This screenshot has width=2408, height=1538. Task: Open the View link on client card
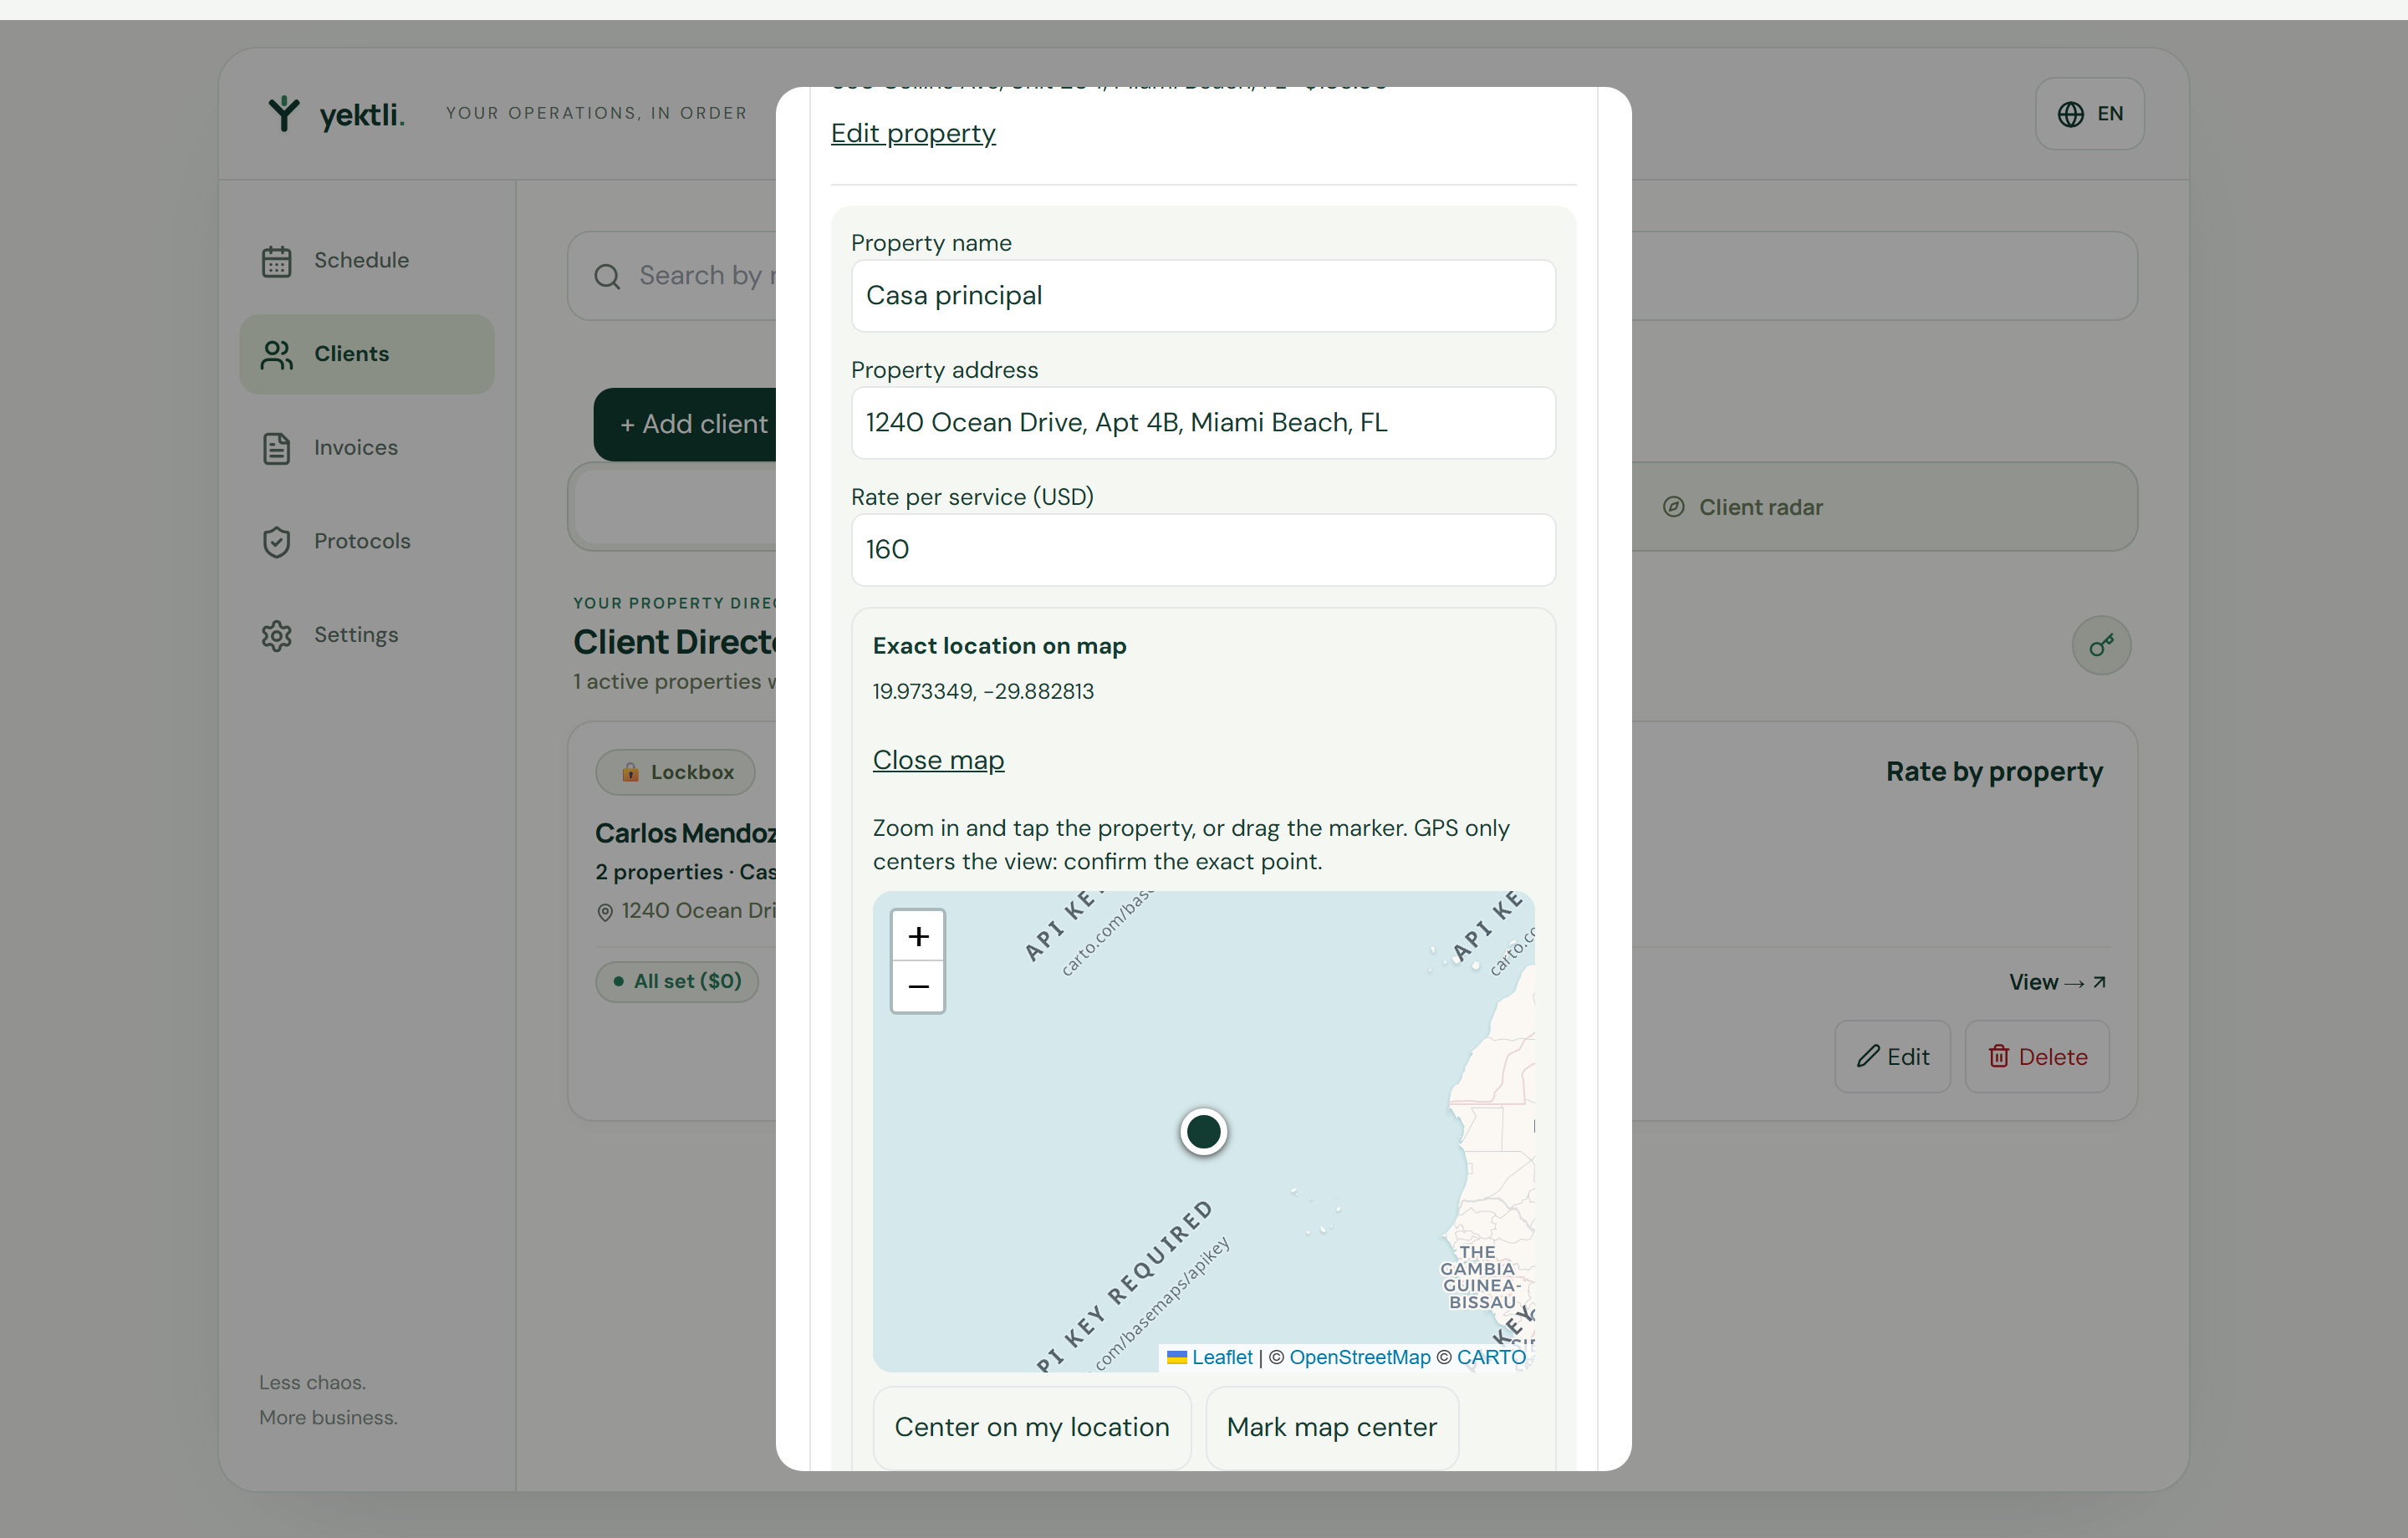2057,982
